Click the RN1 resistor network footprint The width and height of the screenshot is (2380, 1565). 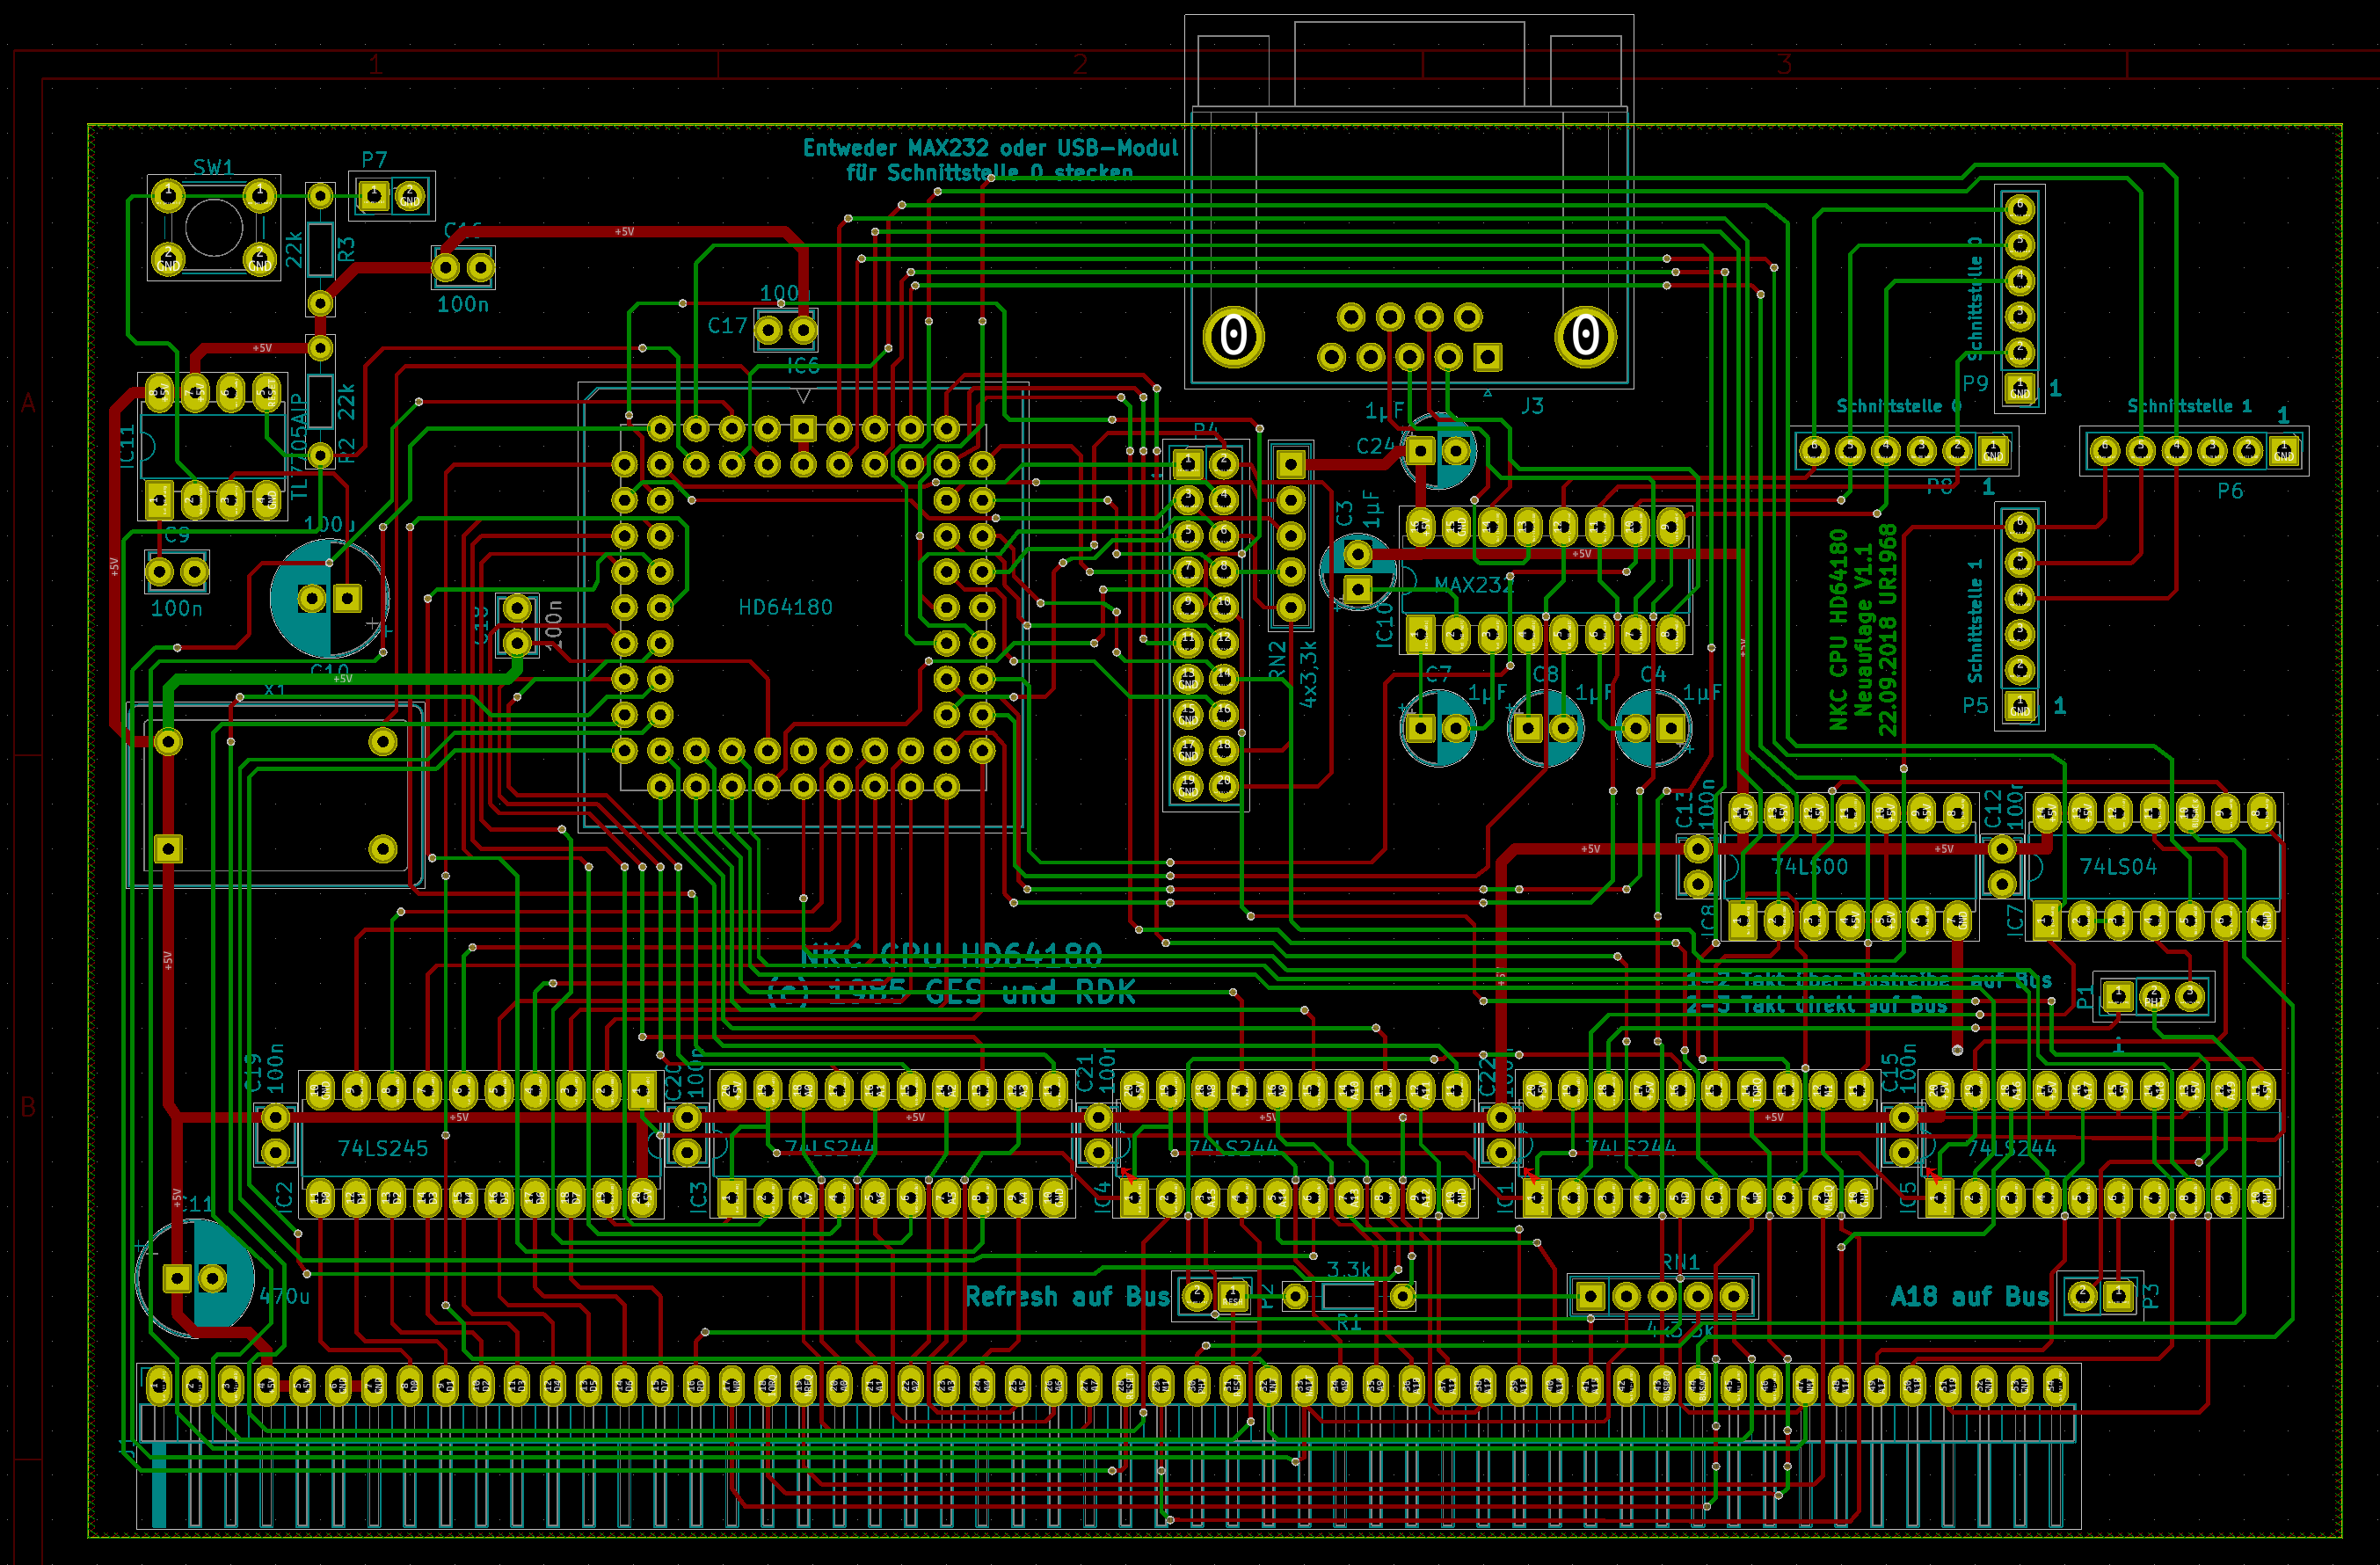(1662, 1297)
